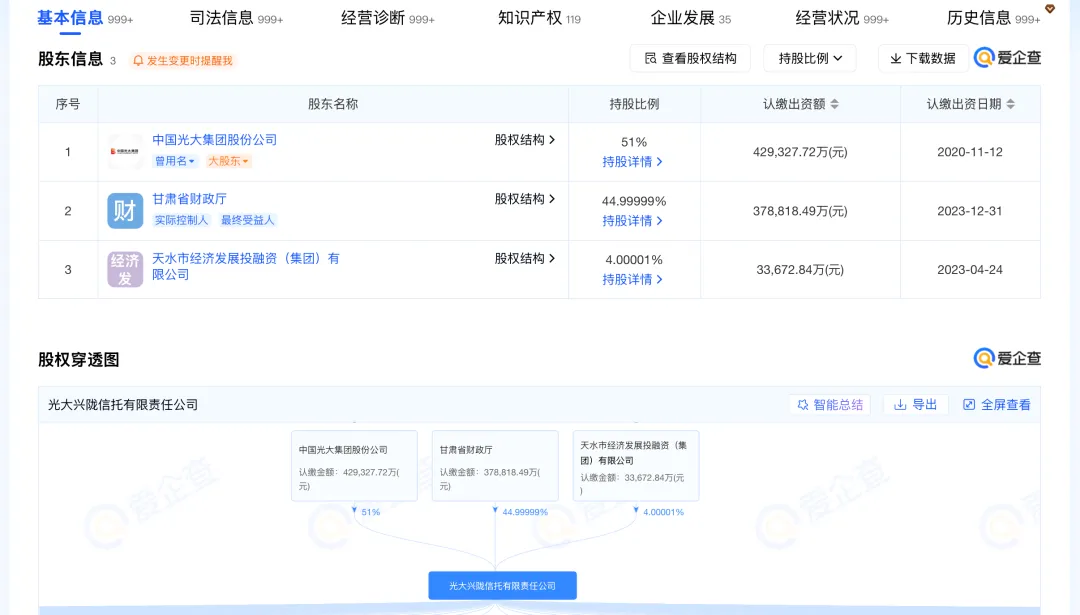Click the 光大兴陇信托 blue node in chart

(502, 585)
